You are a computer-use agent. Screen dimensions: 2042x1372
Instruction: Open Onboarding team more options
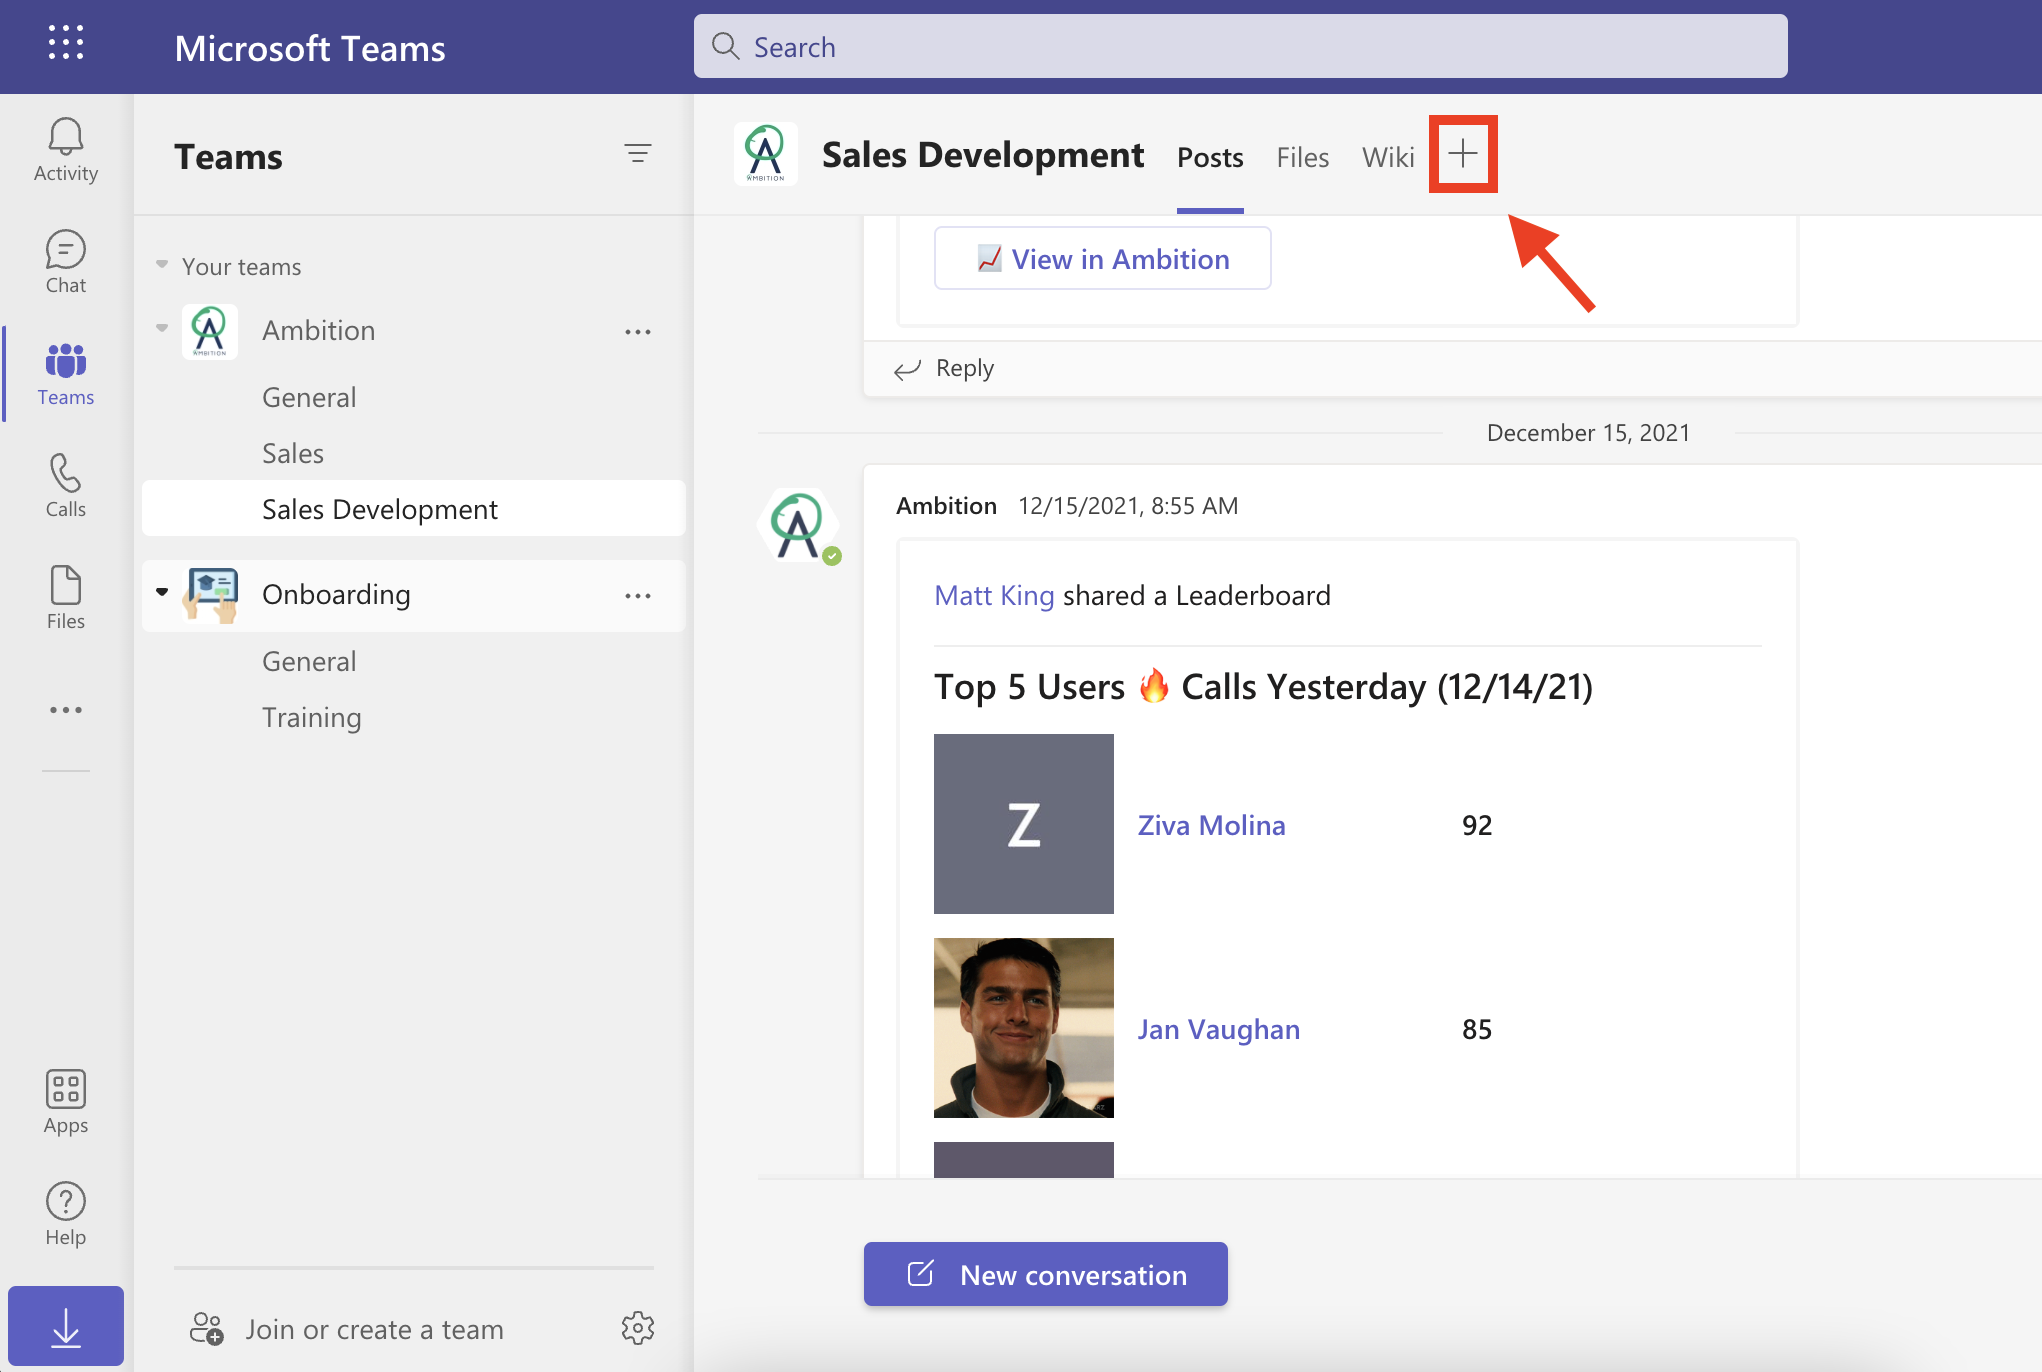638,595
